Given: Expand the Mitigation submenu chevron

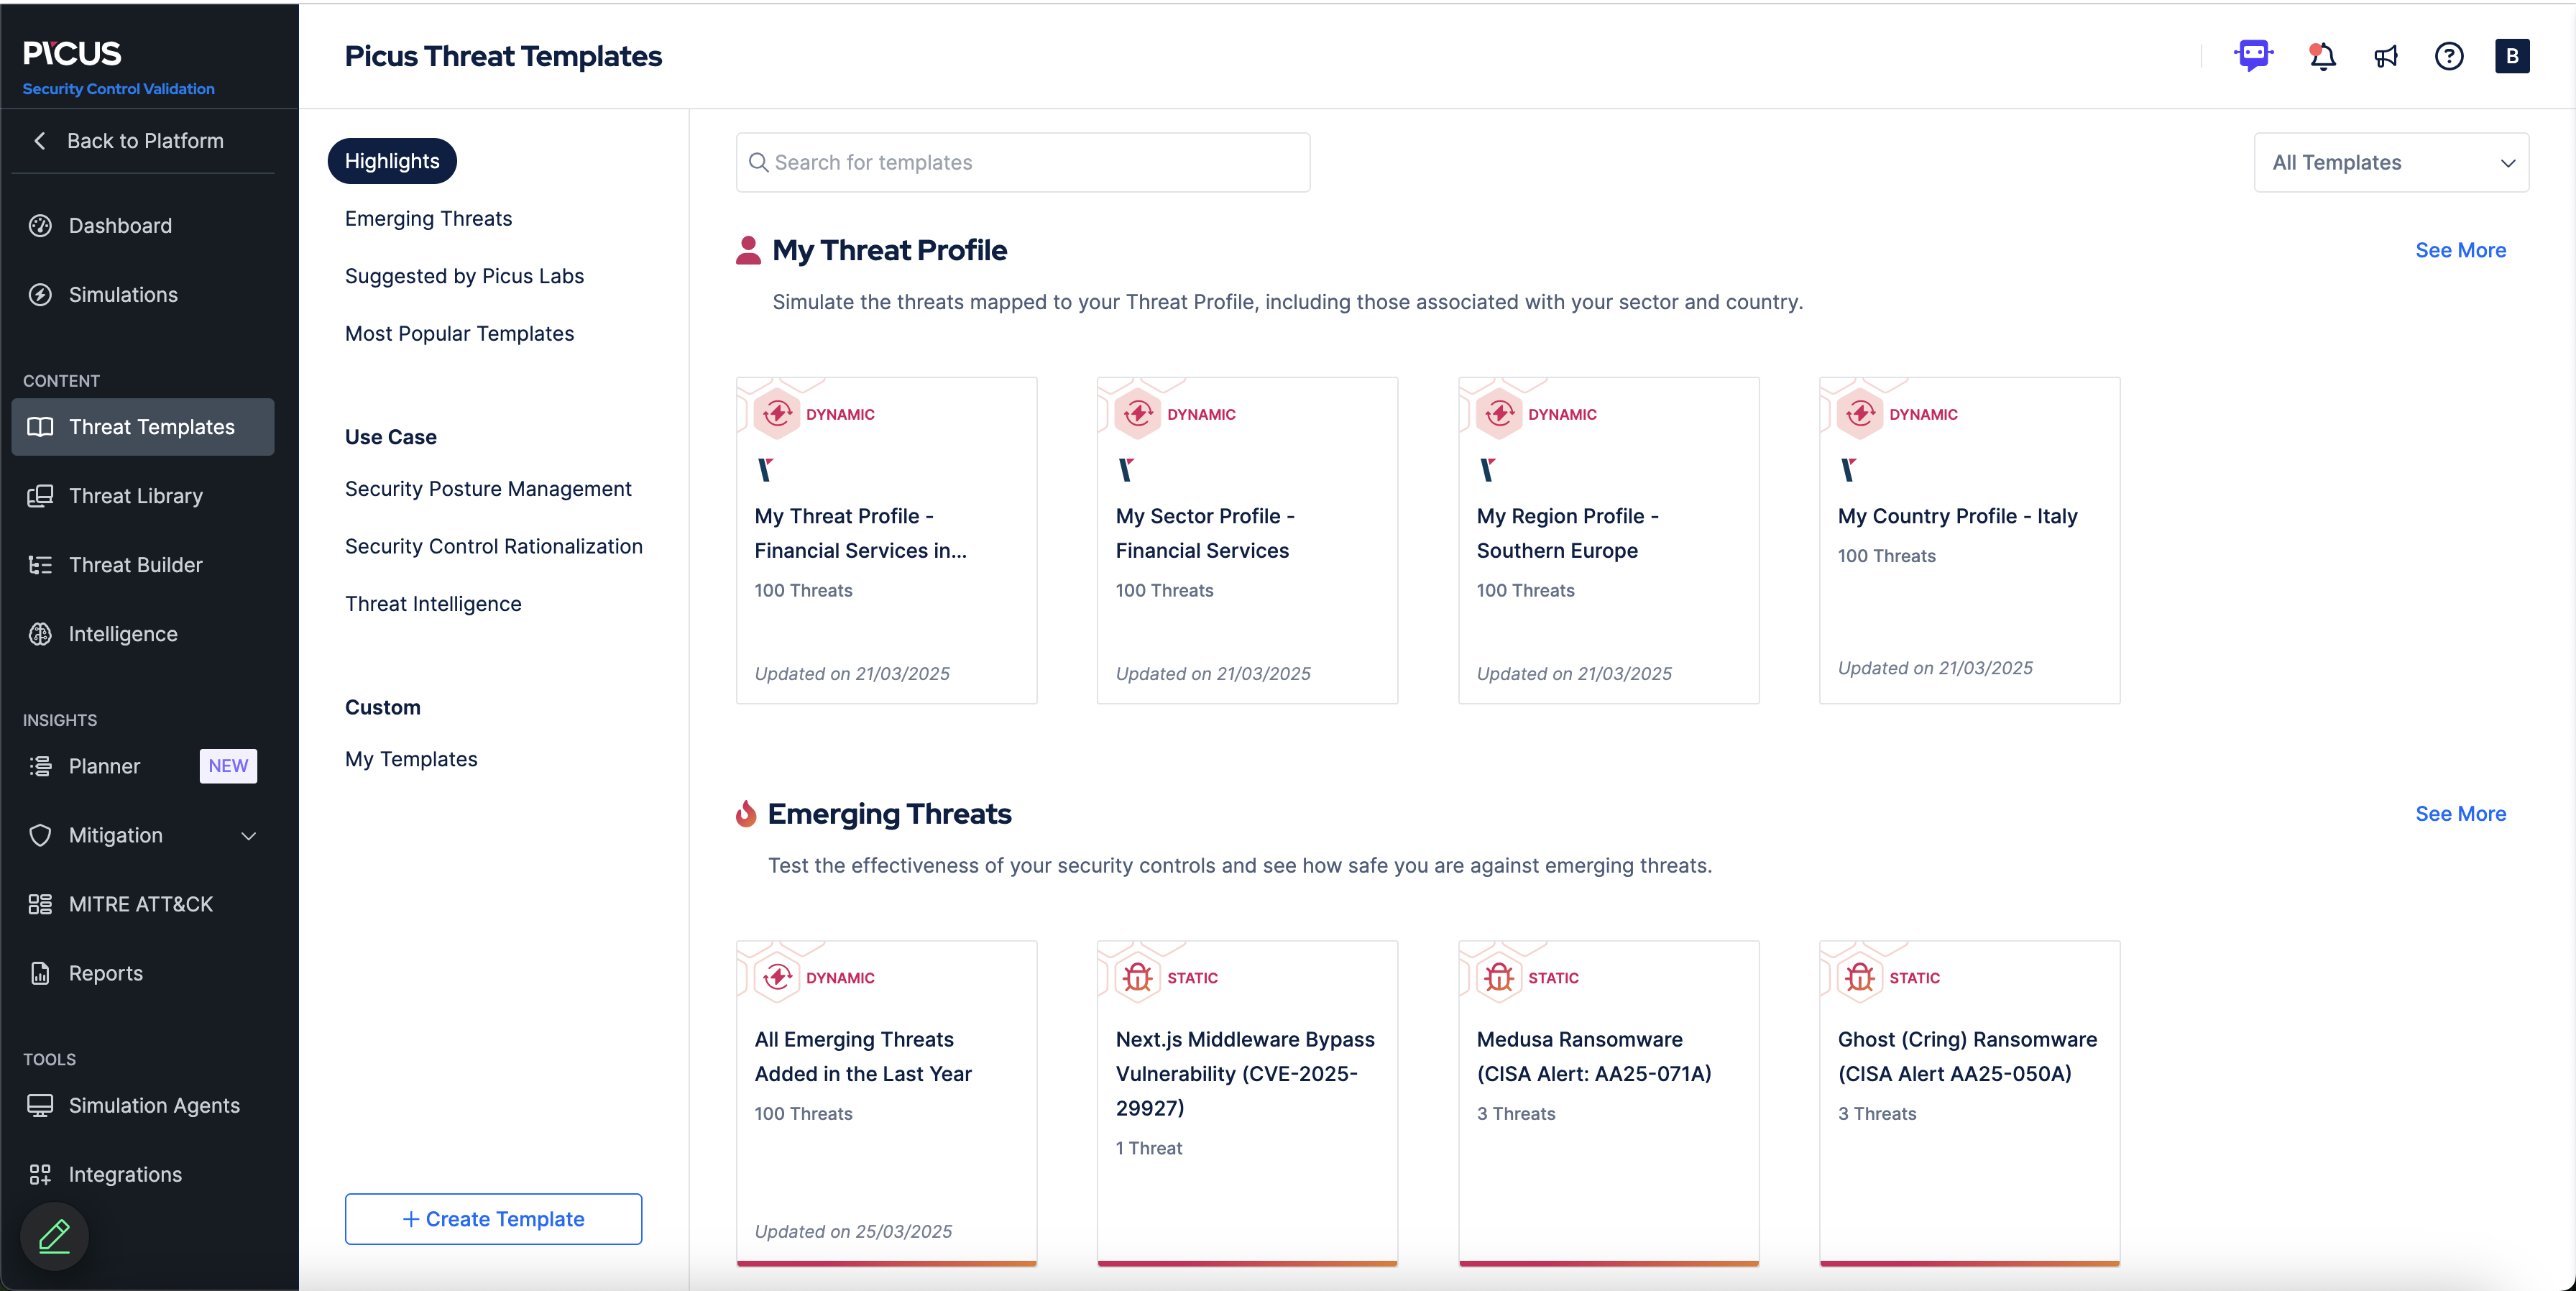Looking at the screenshot, I should point(249,836).
